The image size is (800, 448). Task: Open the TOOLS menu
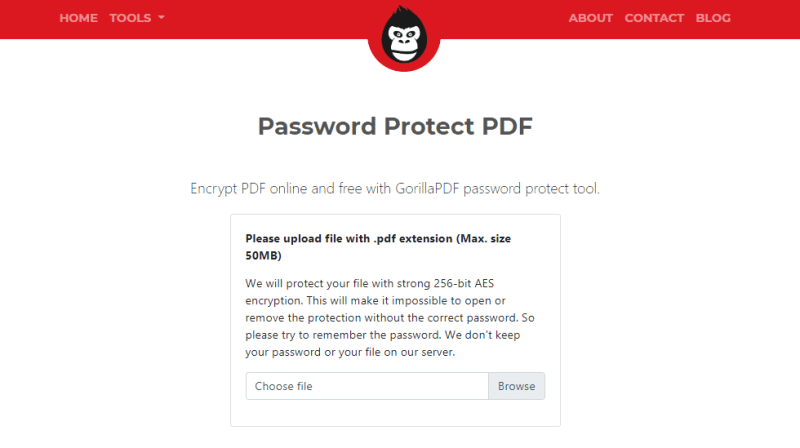(129, 18)
